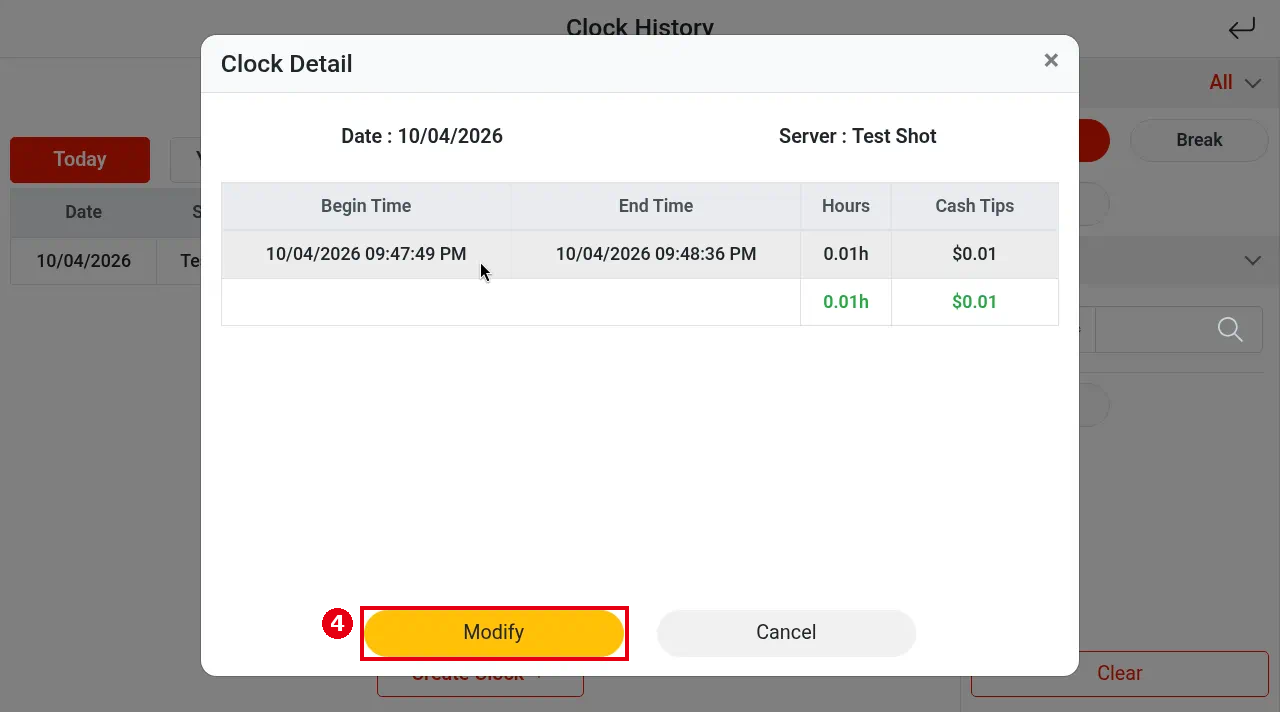Click the Clear button
The image size is (1280, 712).
(x=1120, y=673)
